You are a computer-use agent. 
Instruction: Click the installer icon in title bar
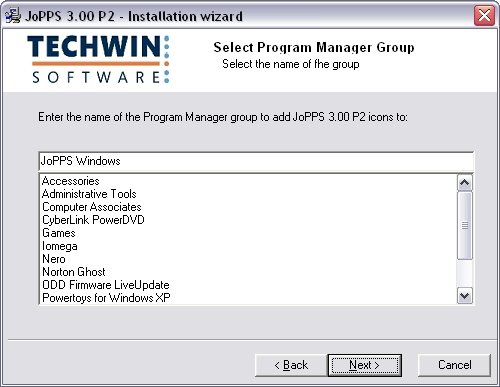(x=13, y=16)
